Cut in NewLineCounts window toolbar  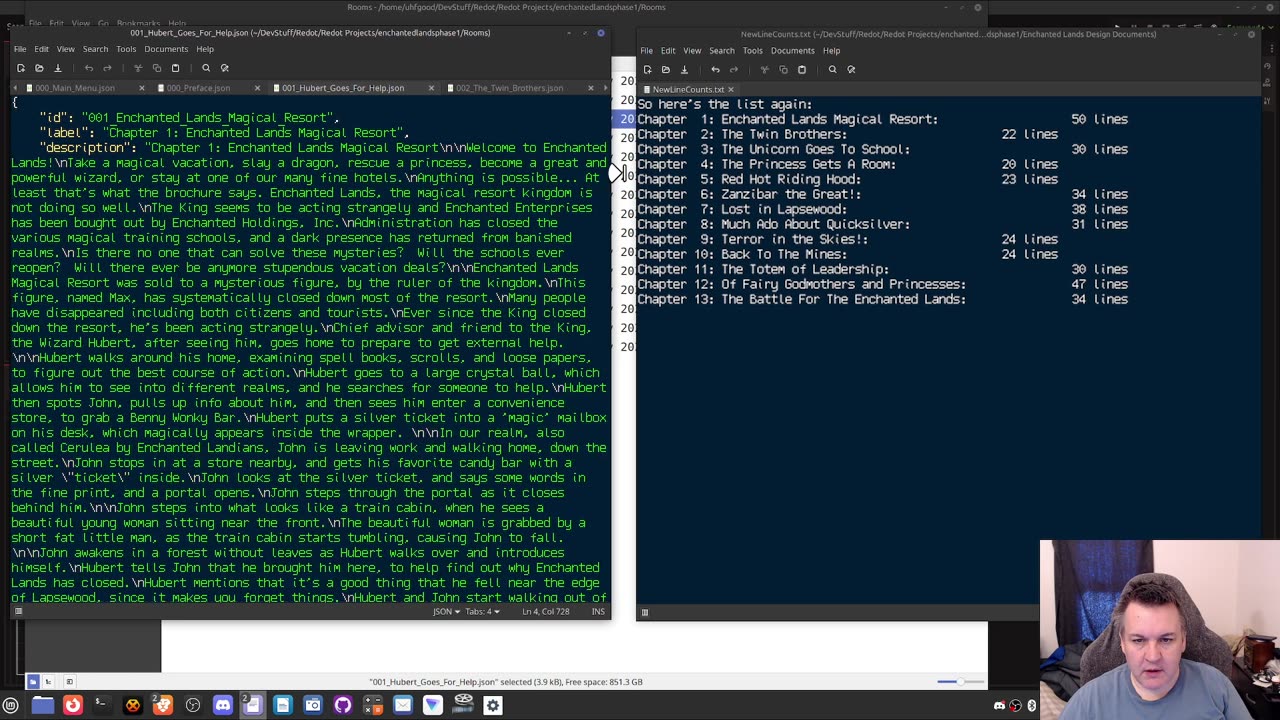tap(764, 69)
